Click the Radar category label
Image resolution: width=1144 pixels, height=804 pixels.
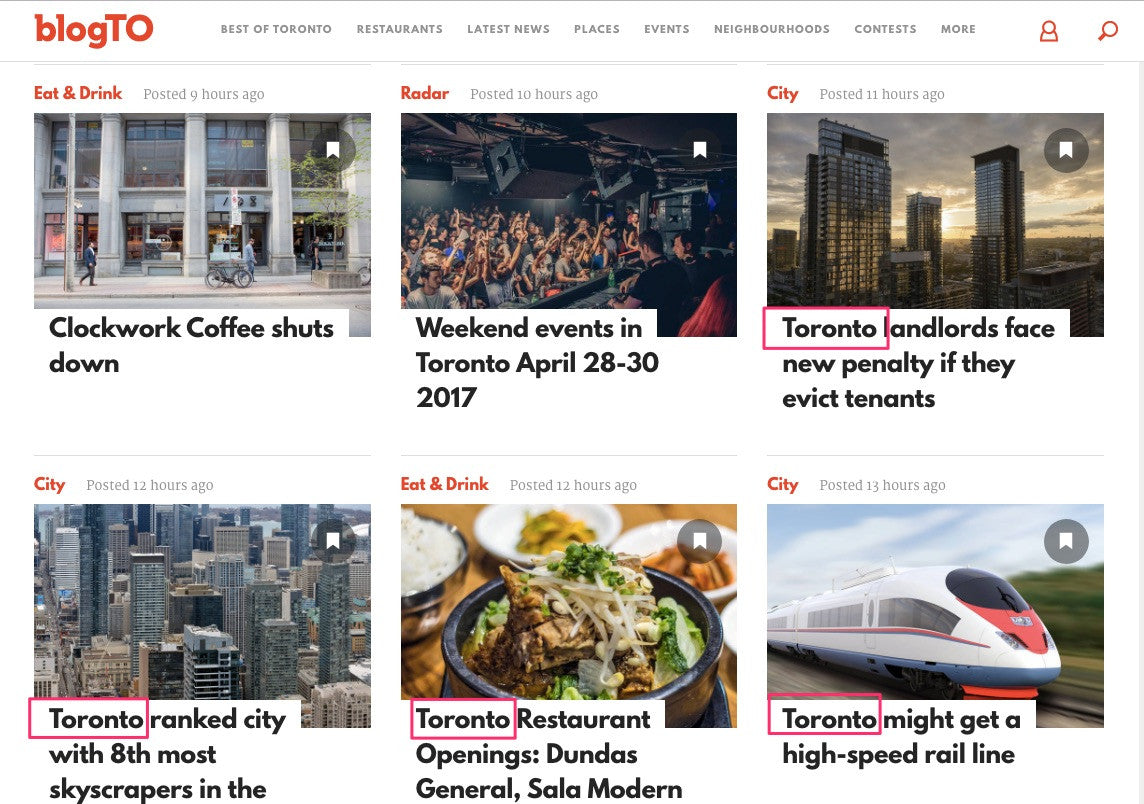point(425,93)
